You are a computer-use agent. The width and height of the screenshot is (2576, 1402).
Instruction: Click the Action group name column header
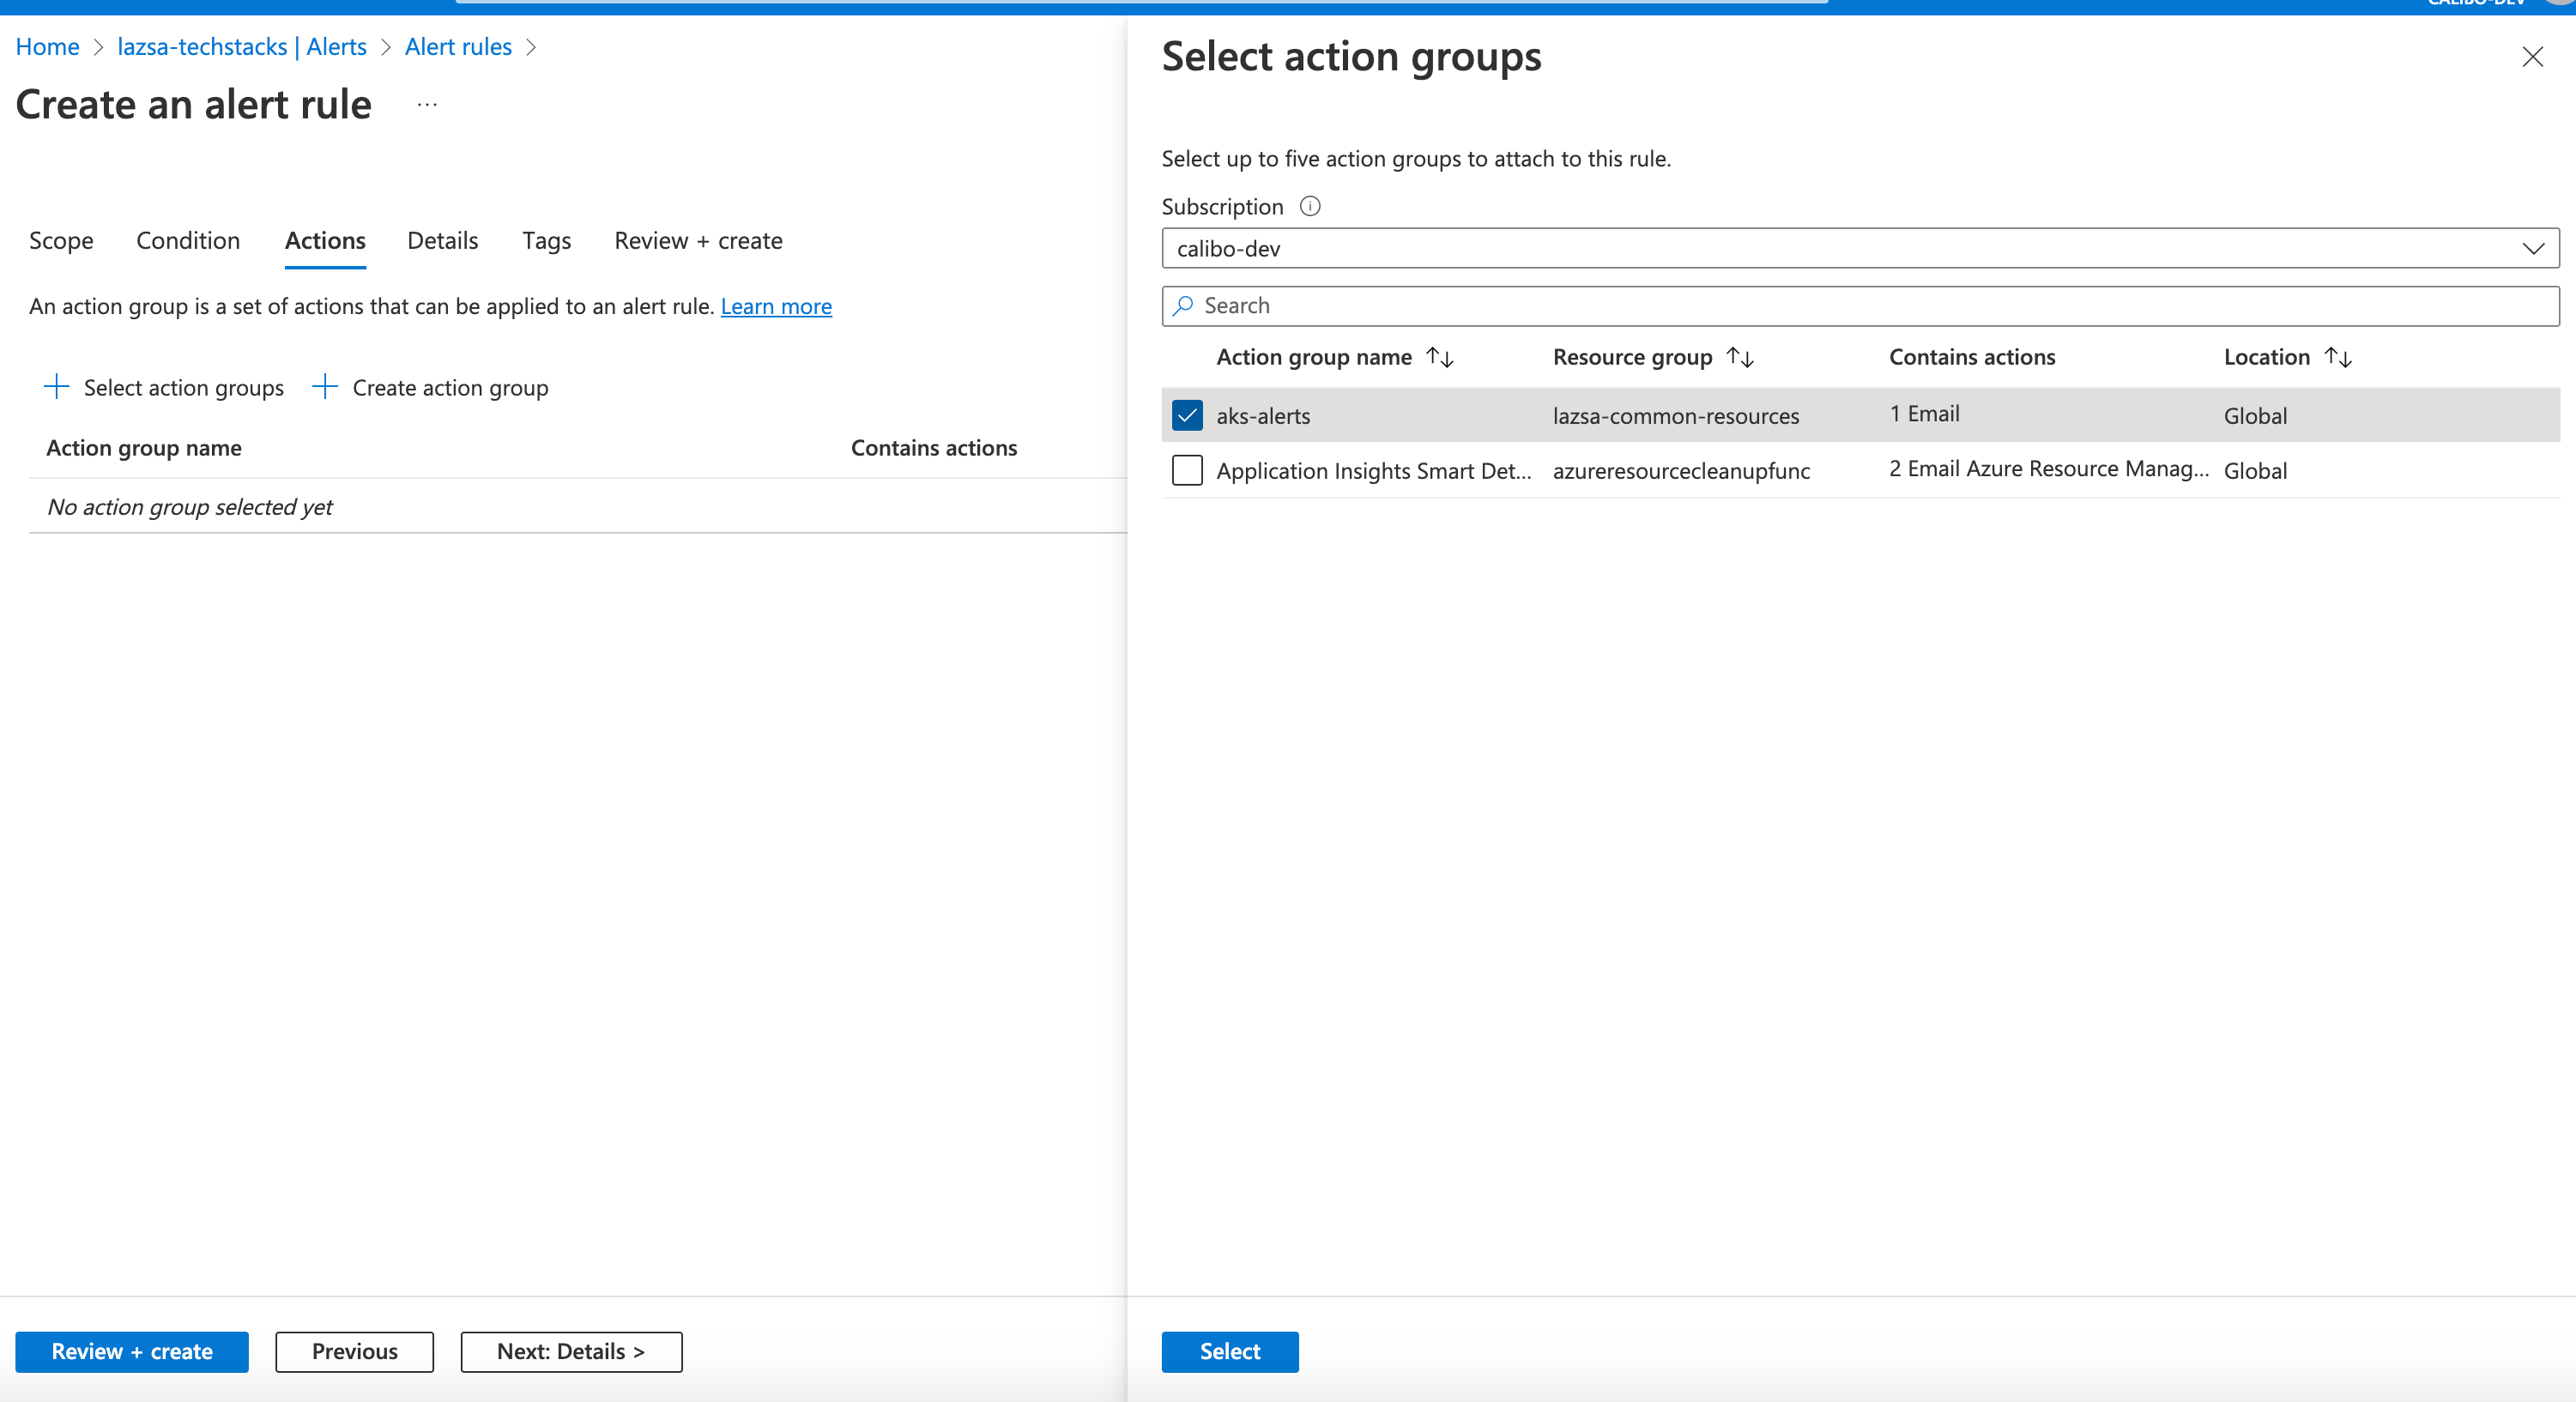tap(1314, 357)
